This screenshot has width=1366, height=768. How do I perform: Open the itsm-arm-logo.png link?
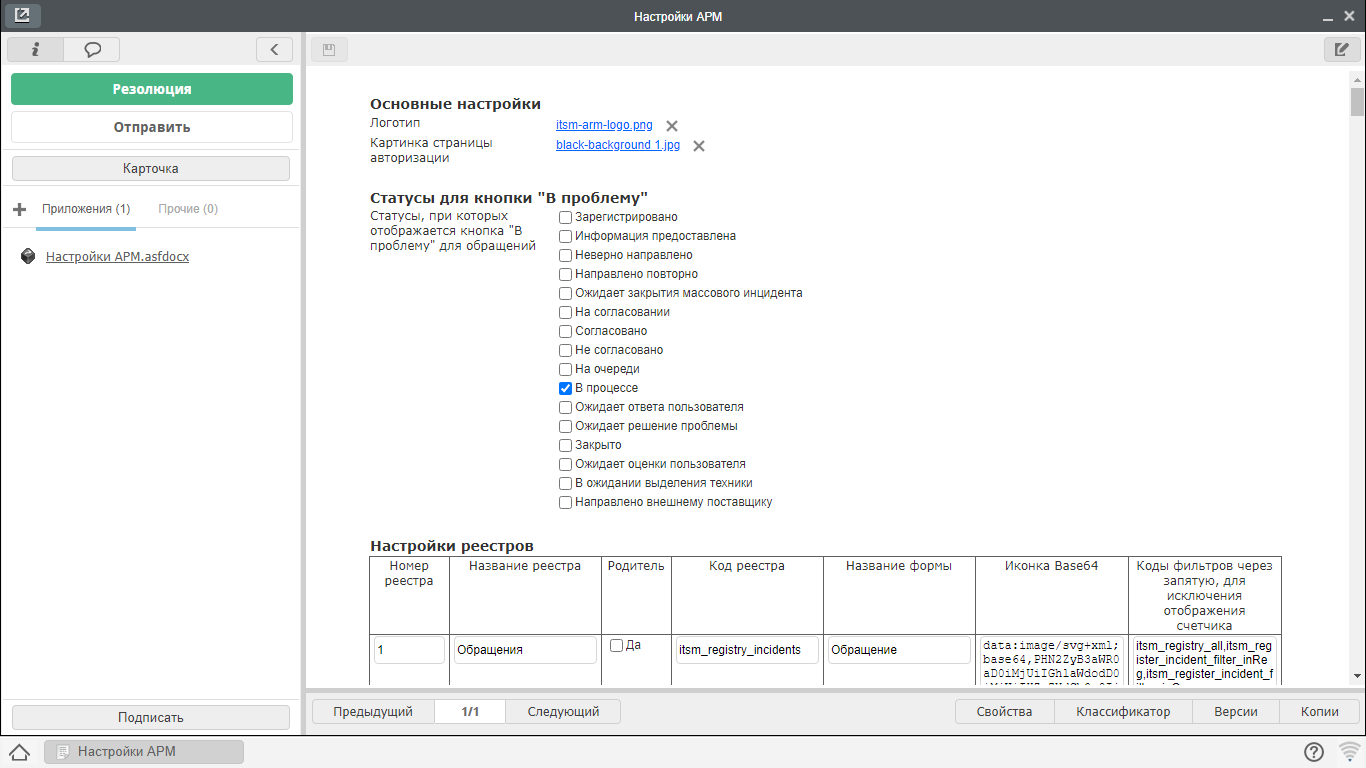click(604, 125)
